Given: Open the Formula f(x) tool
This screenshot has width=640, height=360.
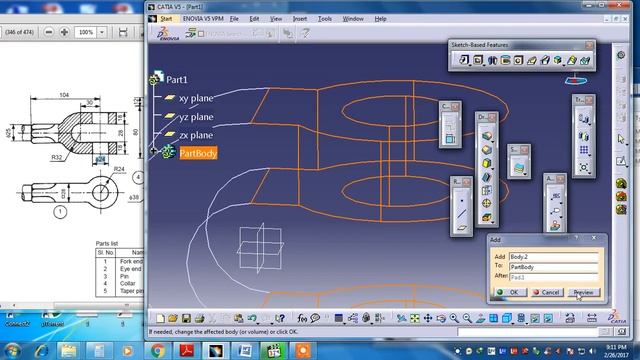Looking at the screenshot, I should tap(302, 318).
